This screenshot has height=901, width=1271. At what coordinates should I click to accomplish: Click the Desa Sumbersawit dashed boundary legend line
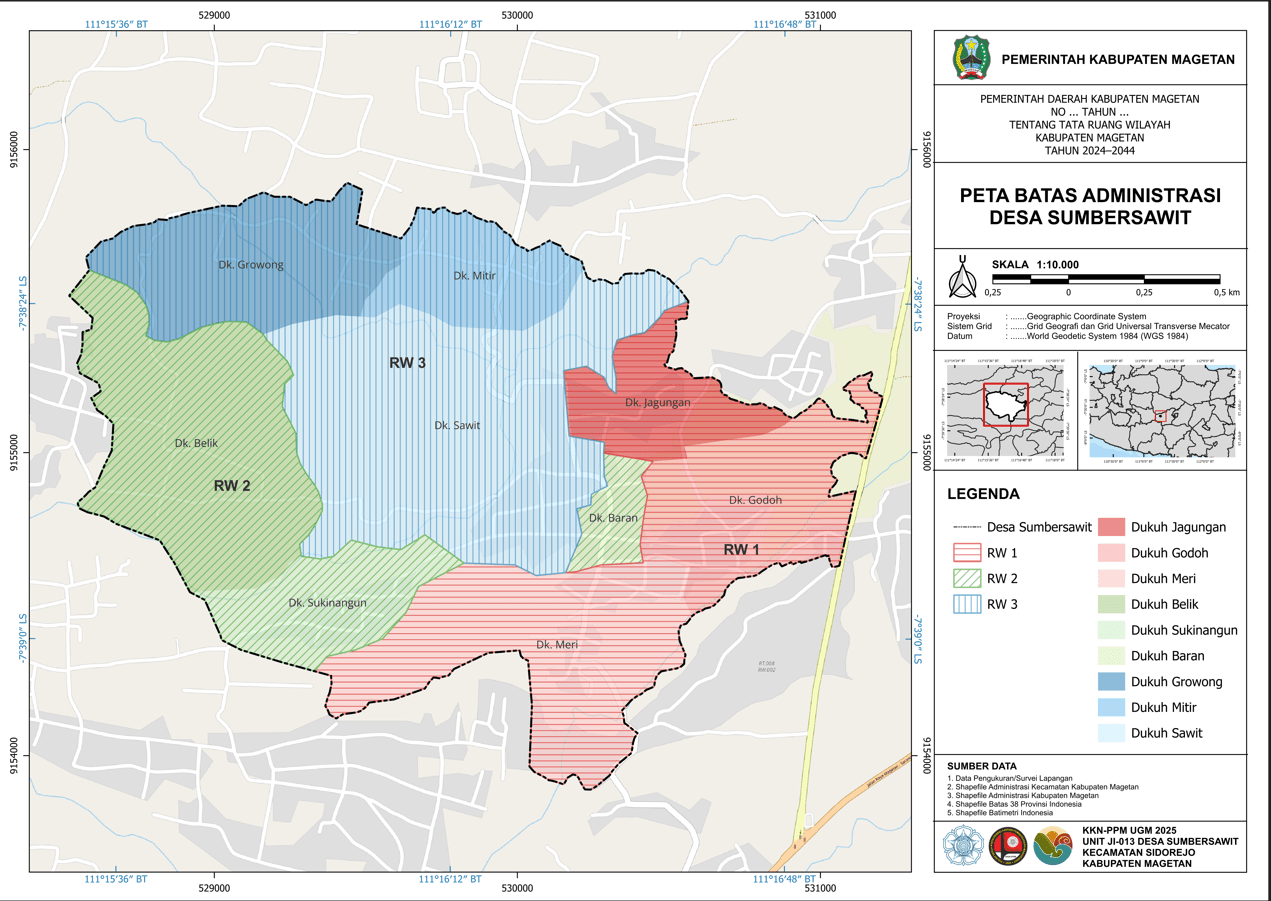(967, 527)
